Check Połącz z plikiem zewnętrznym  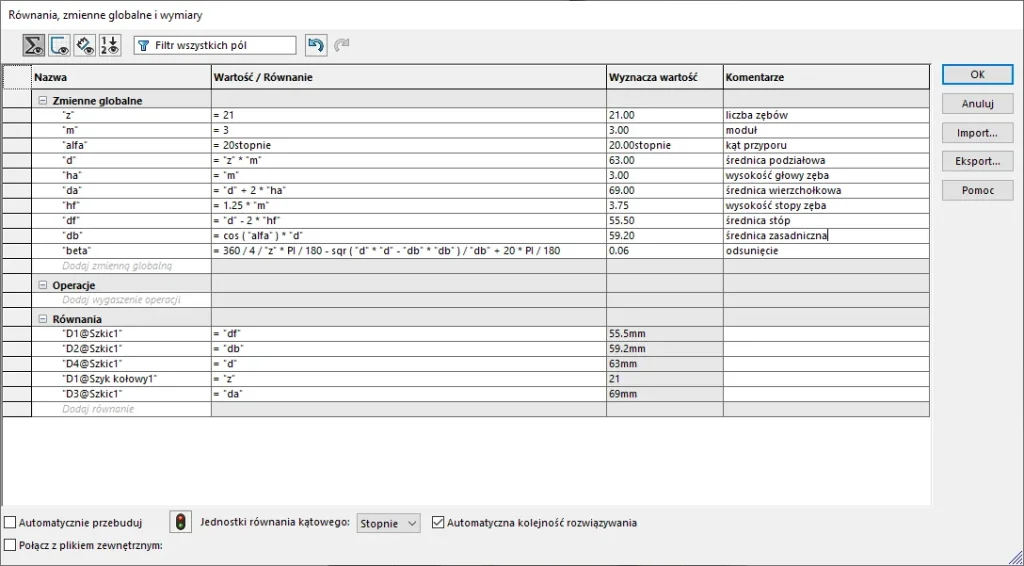10,545
